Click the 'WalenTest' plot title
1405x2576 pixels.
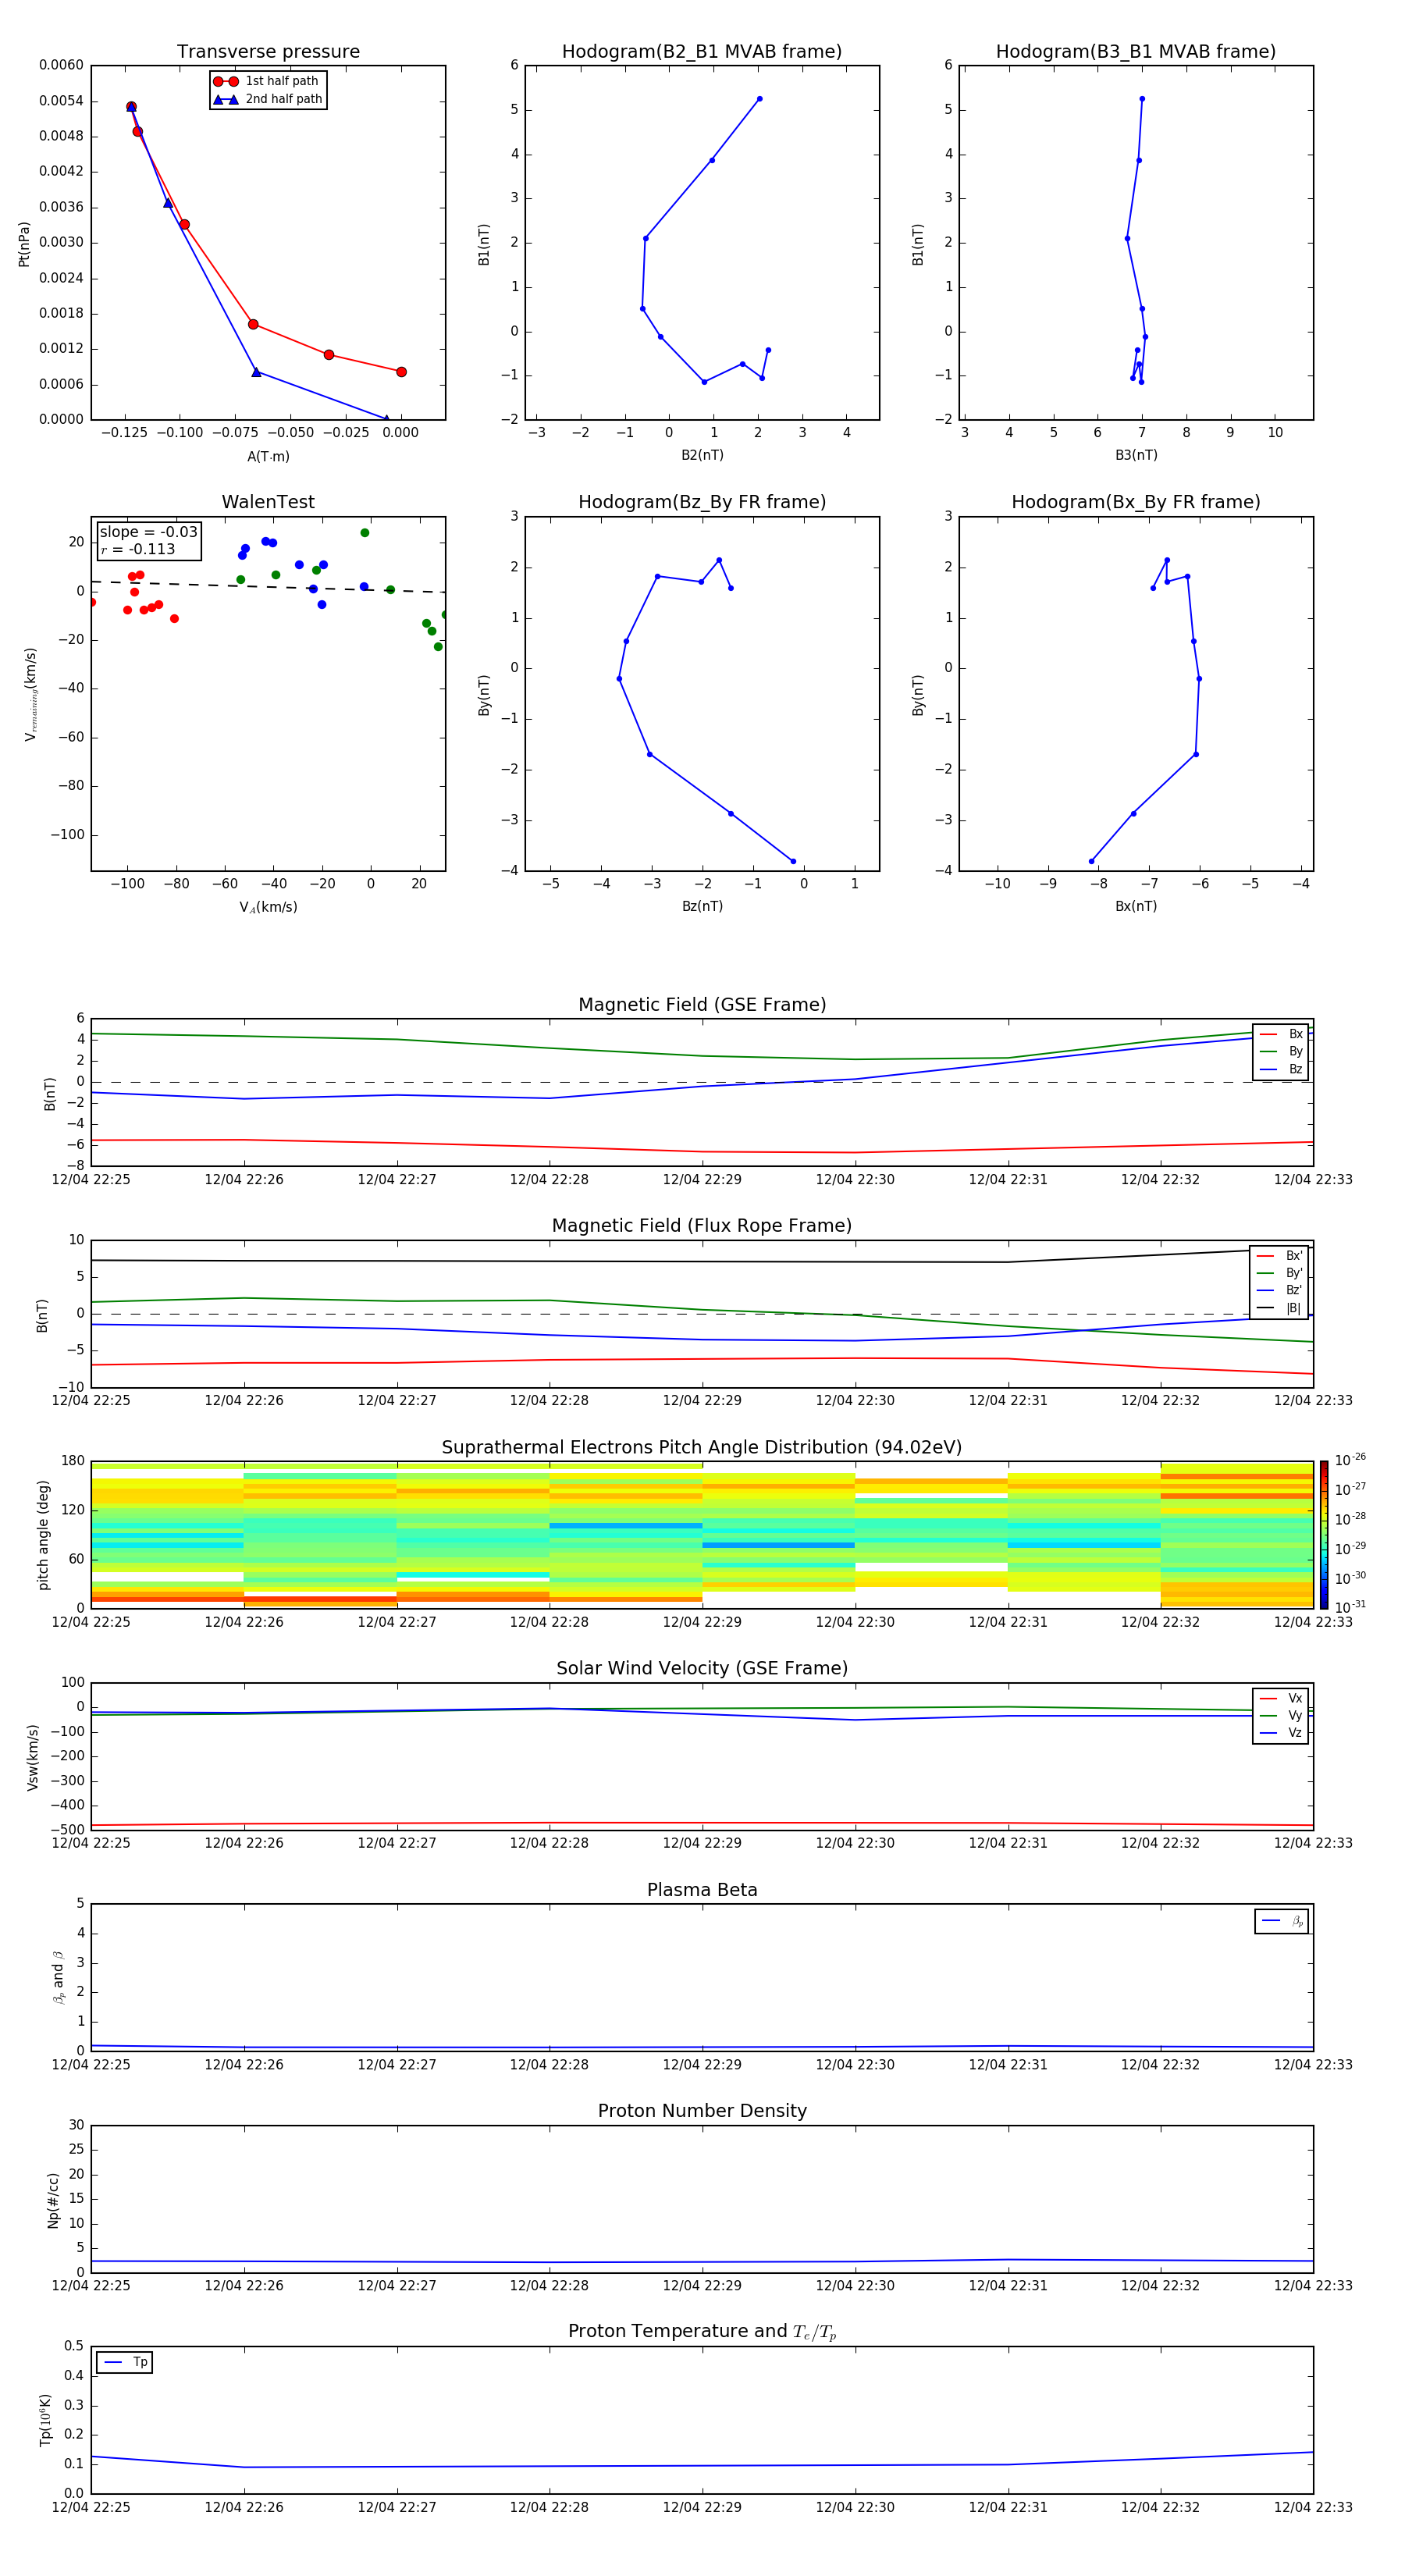coord(268,502)
